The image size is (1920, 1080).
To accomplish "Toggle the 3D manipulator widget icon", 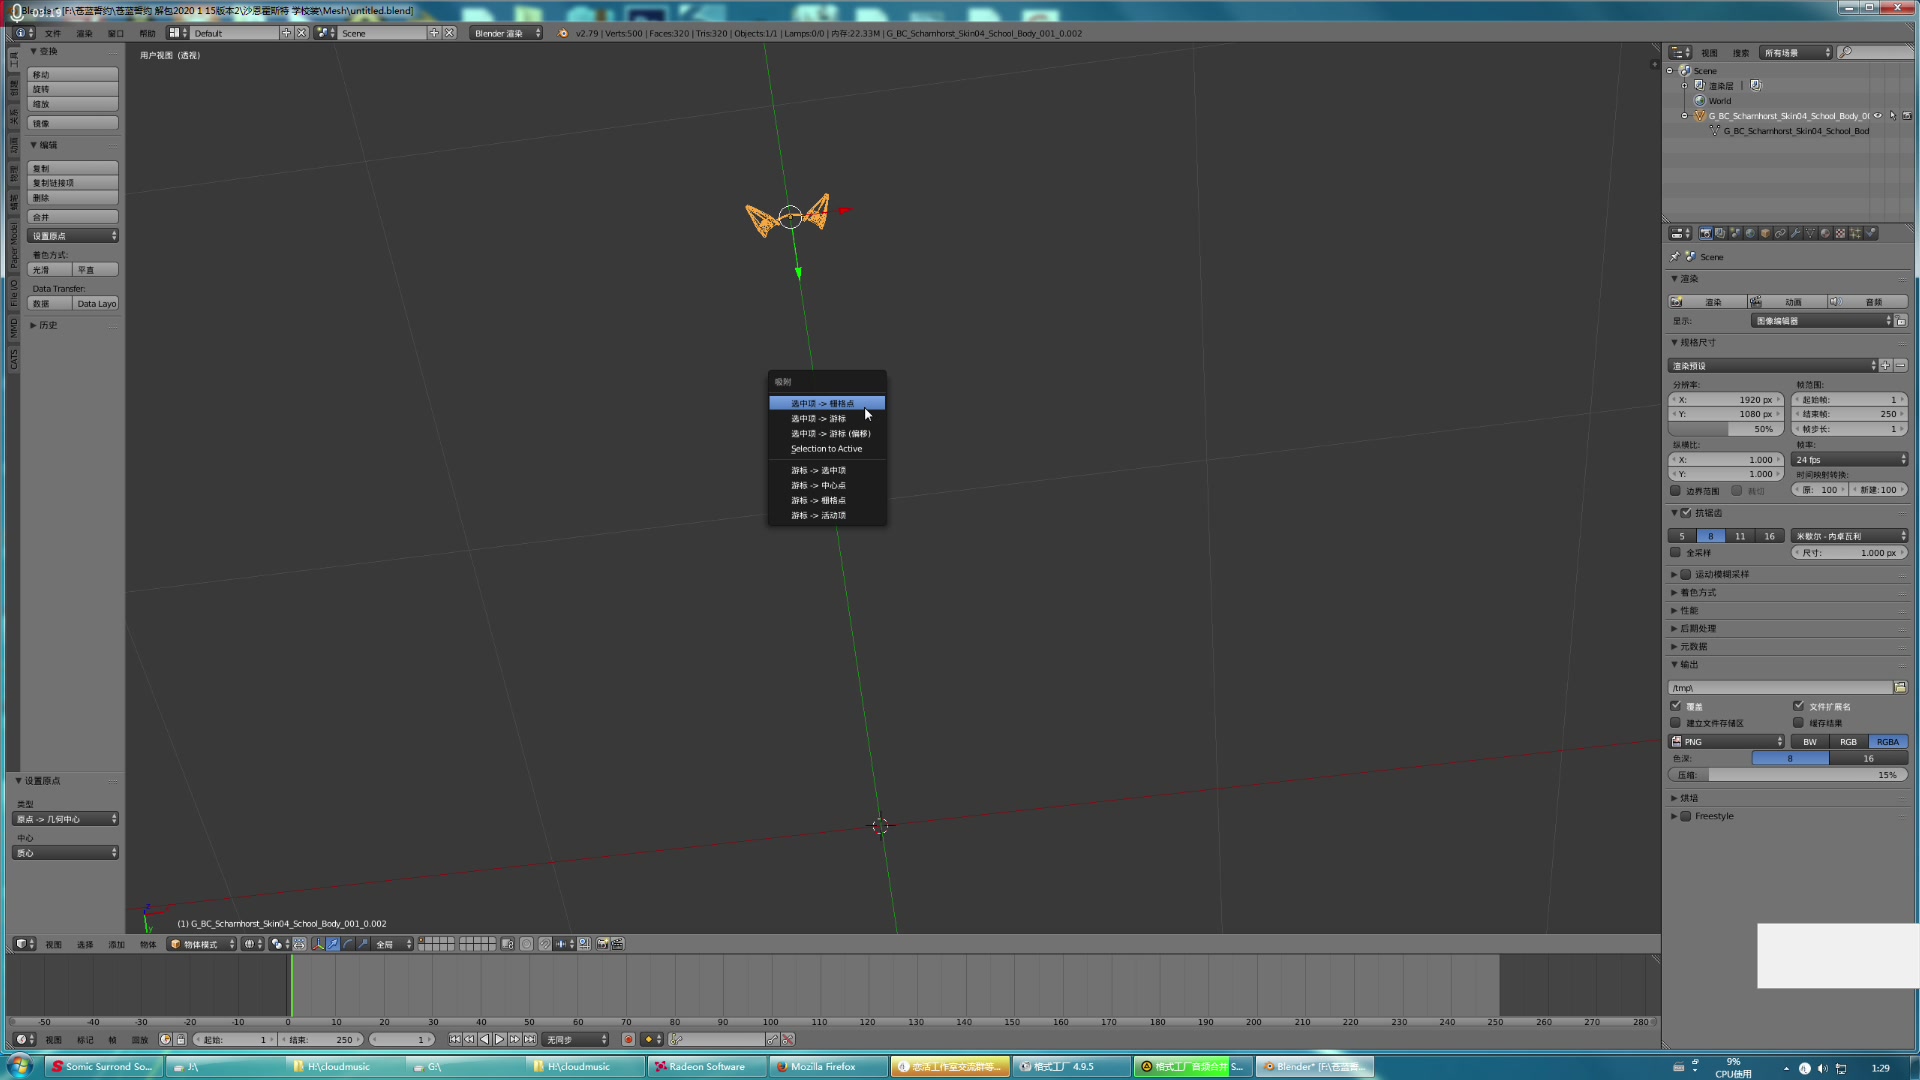I will pos(318,944).
